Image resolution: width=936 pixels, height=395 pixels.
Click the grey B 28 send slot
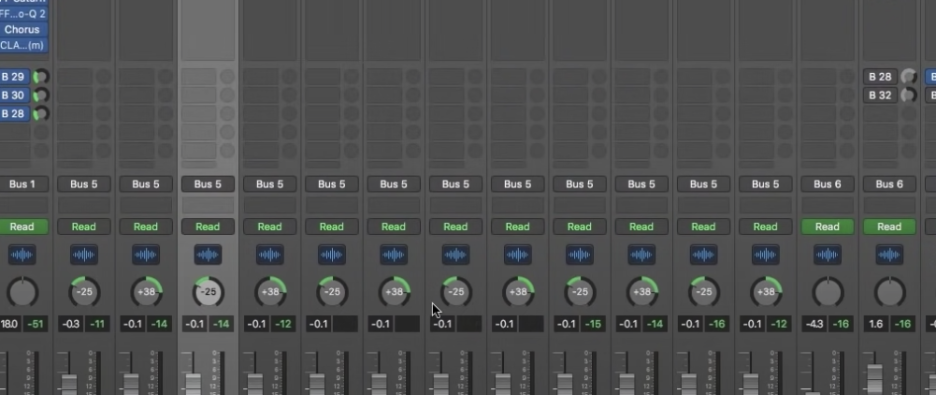tap(880, 76)
